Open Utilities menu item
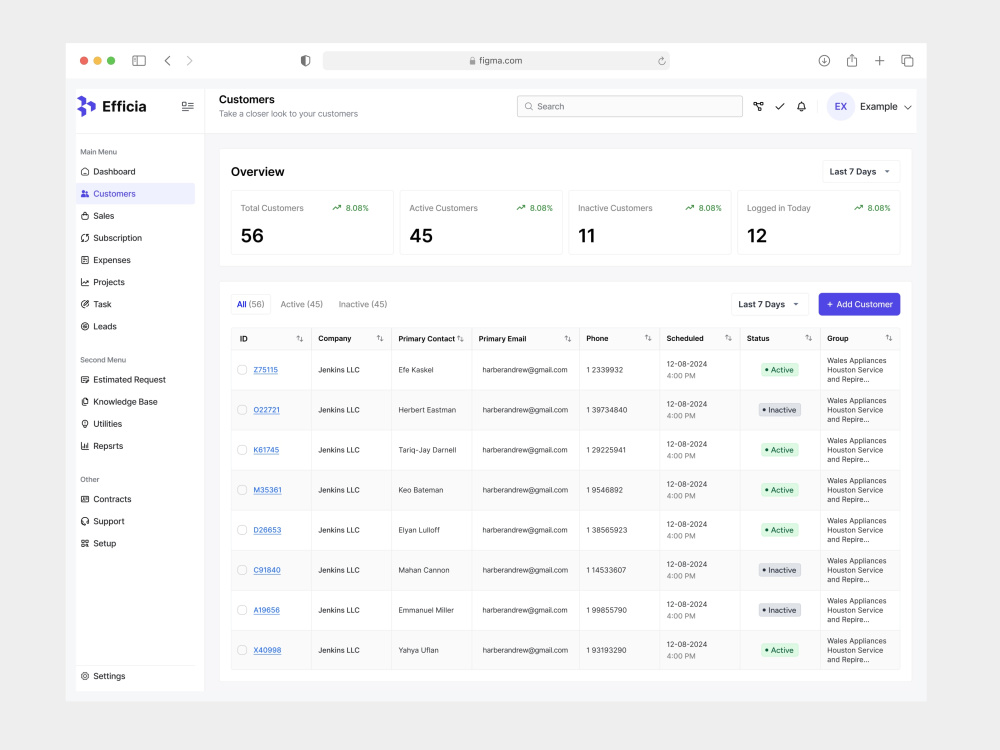This screenshot has height=750, width=1000. (x=135, y=424)
